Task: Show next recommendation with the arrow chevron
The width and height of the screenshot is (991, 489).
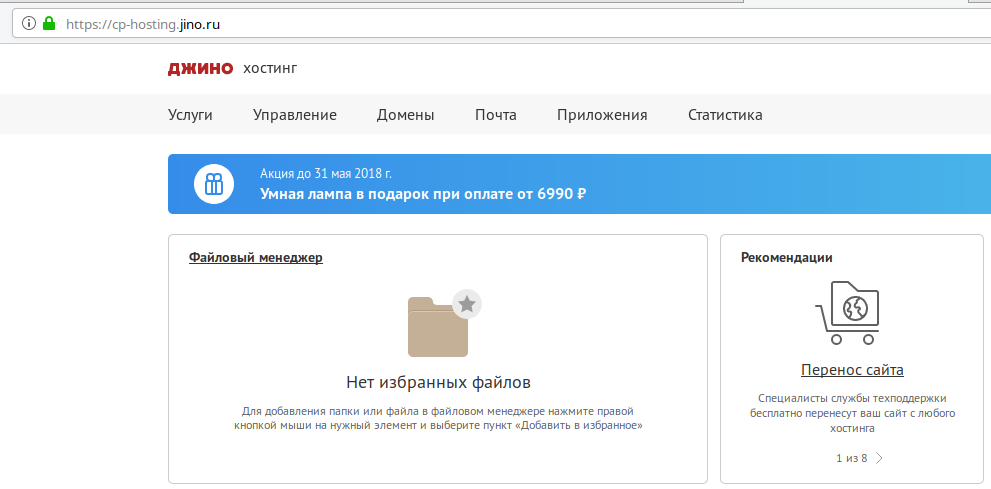Action: 879,459
